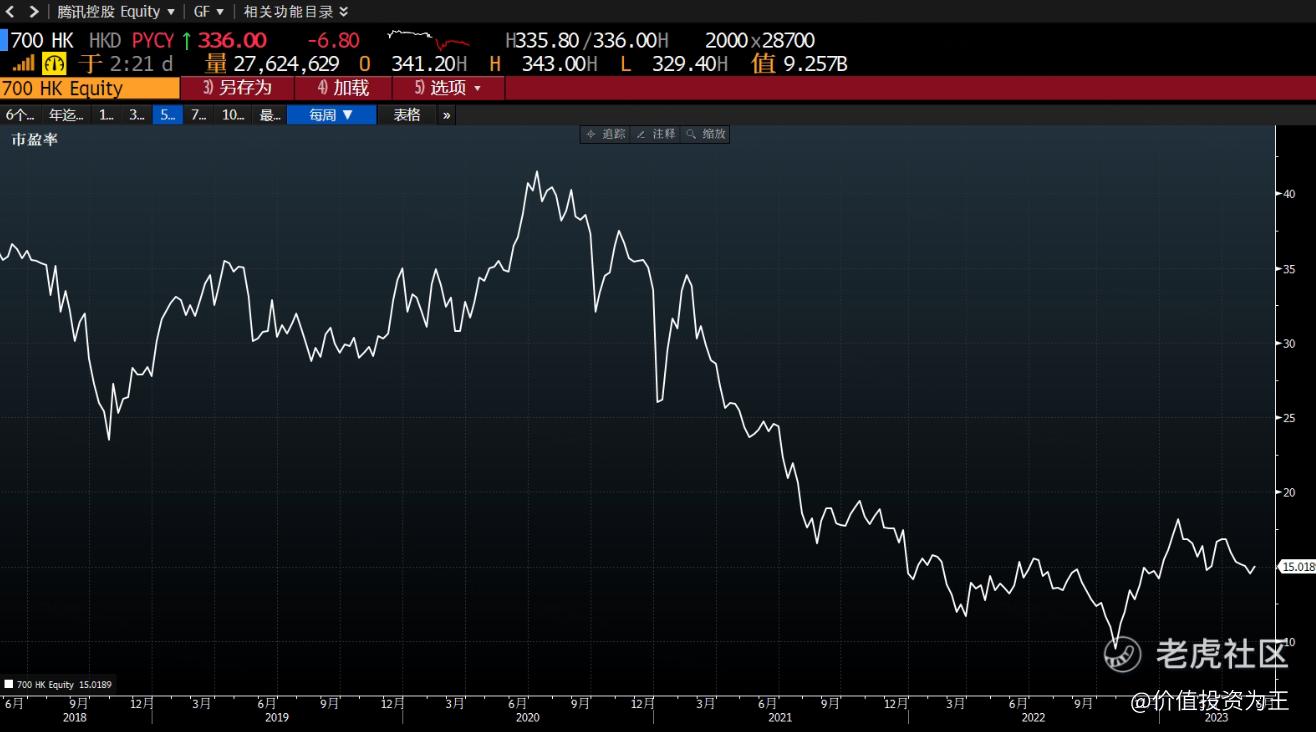
Task: Click the 2023 year label on the time axis
Action: pos(1217,717)
